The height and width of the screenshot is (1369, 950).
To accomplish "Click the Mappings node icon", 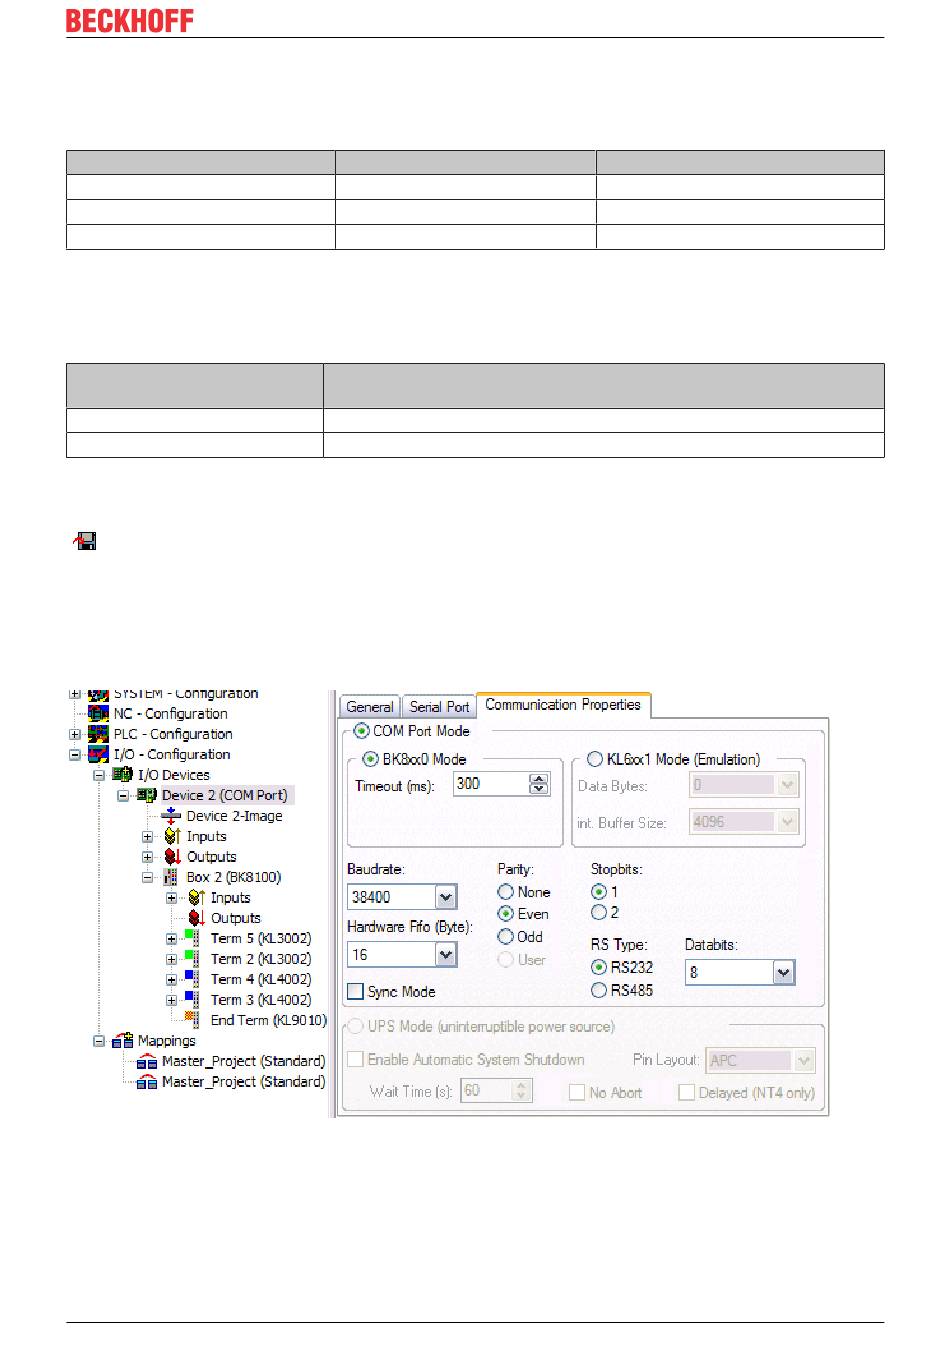I will [122, 1041].
